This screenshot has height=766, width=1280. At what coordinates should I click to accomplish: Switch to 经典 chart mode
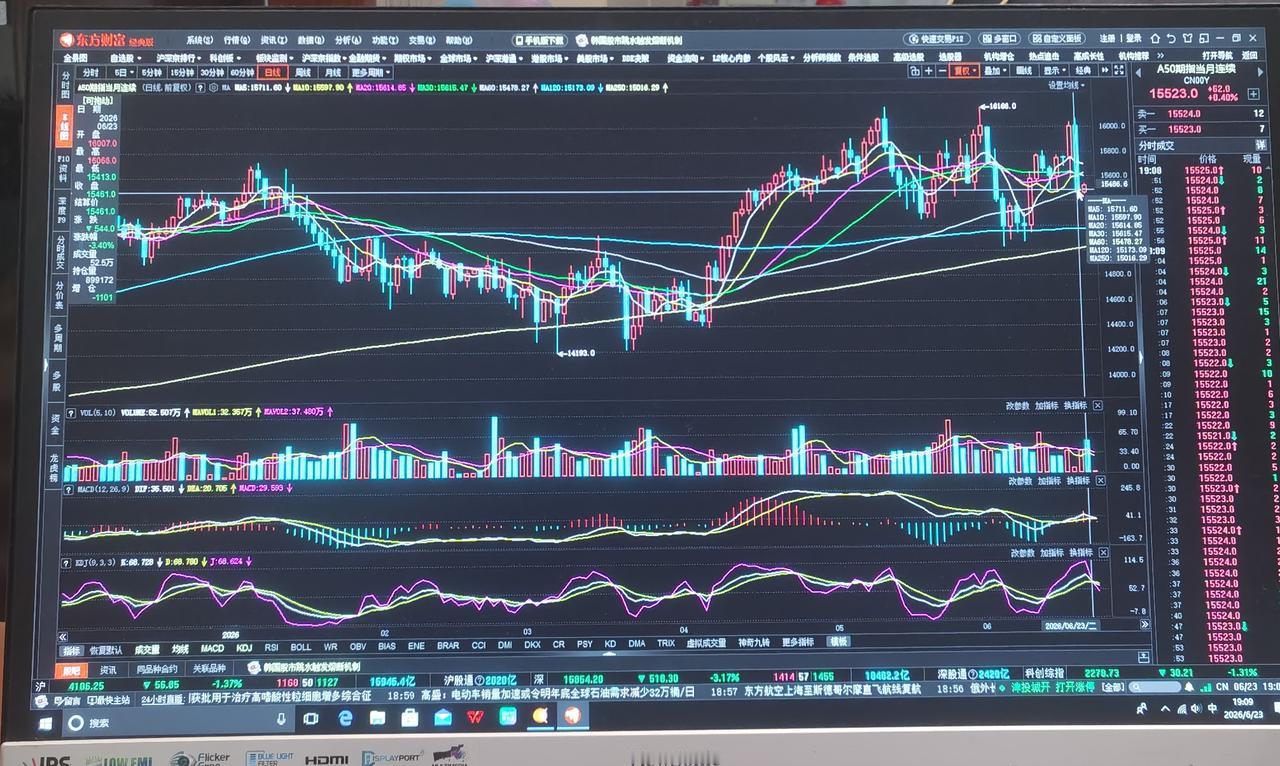point(1083,70)
